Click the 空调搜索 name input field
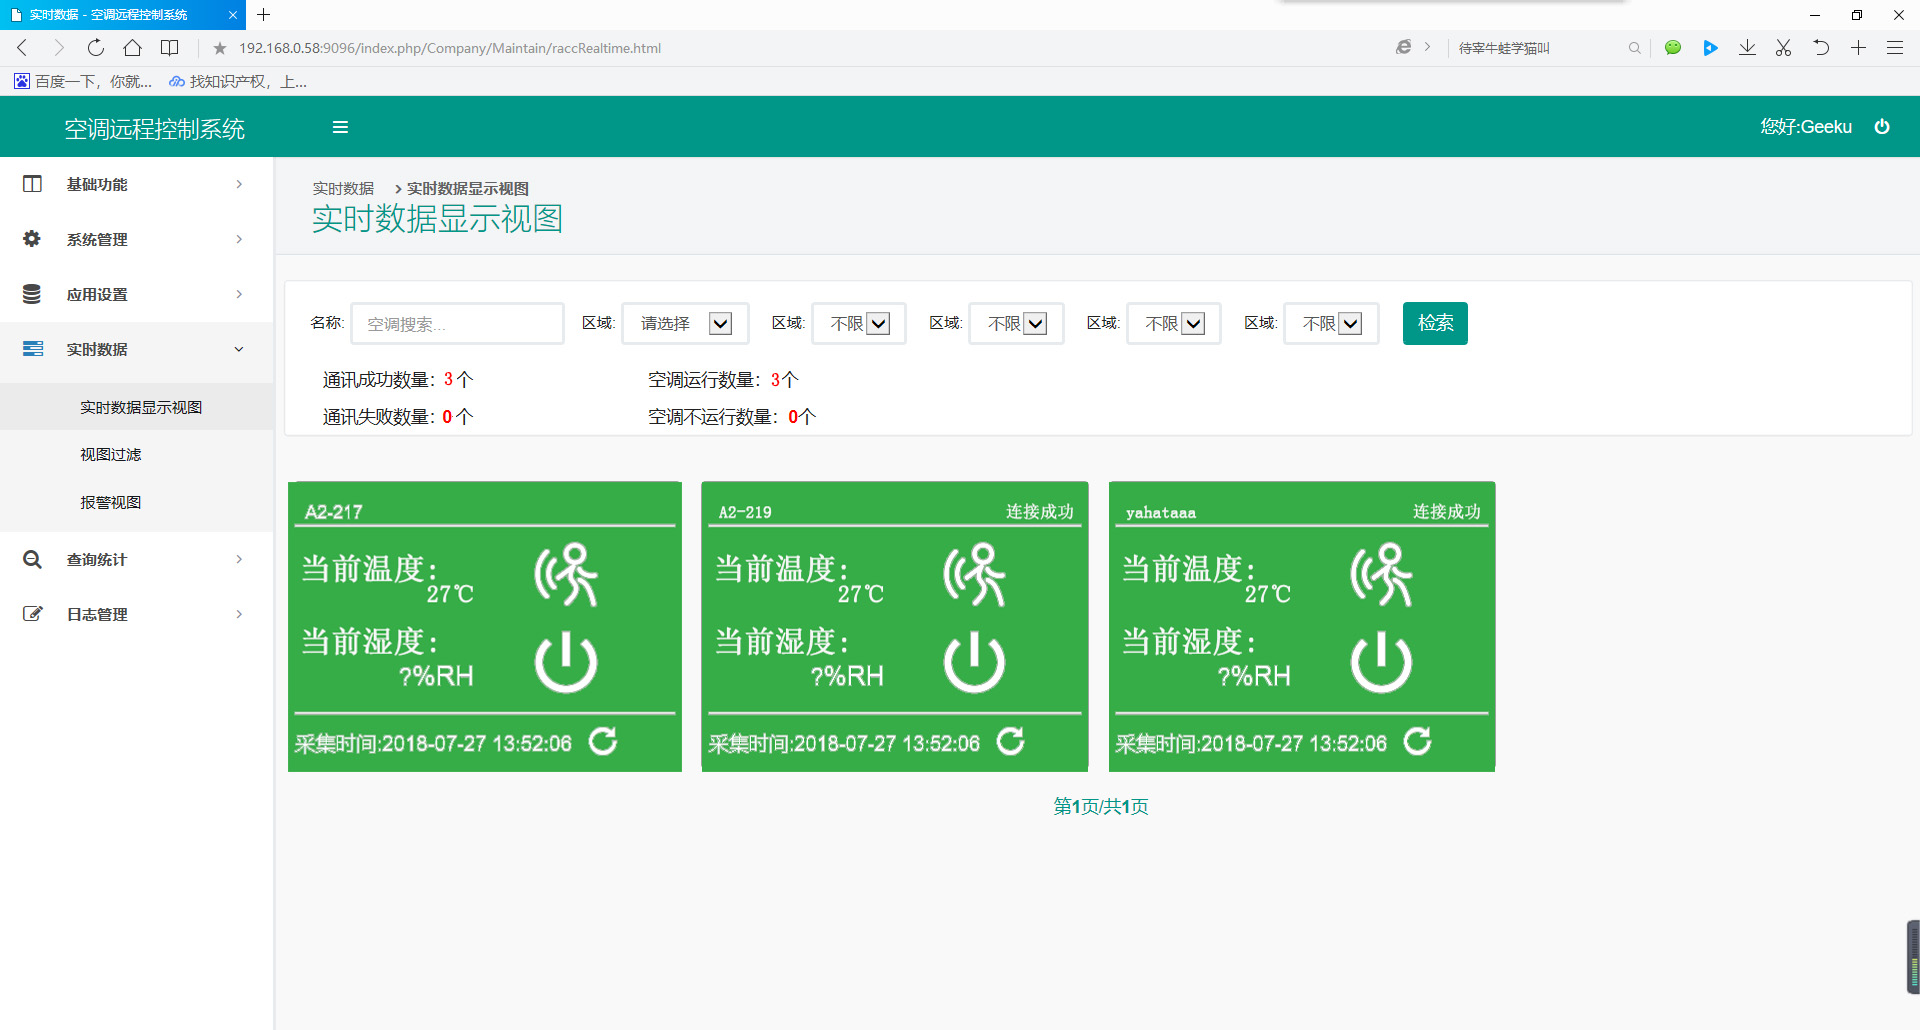The image size is (1920, 1030). click(x=457, y=324)
